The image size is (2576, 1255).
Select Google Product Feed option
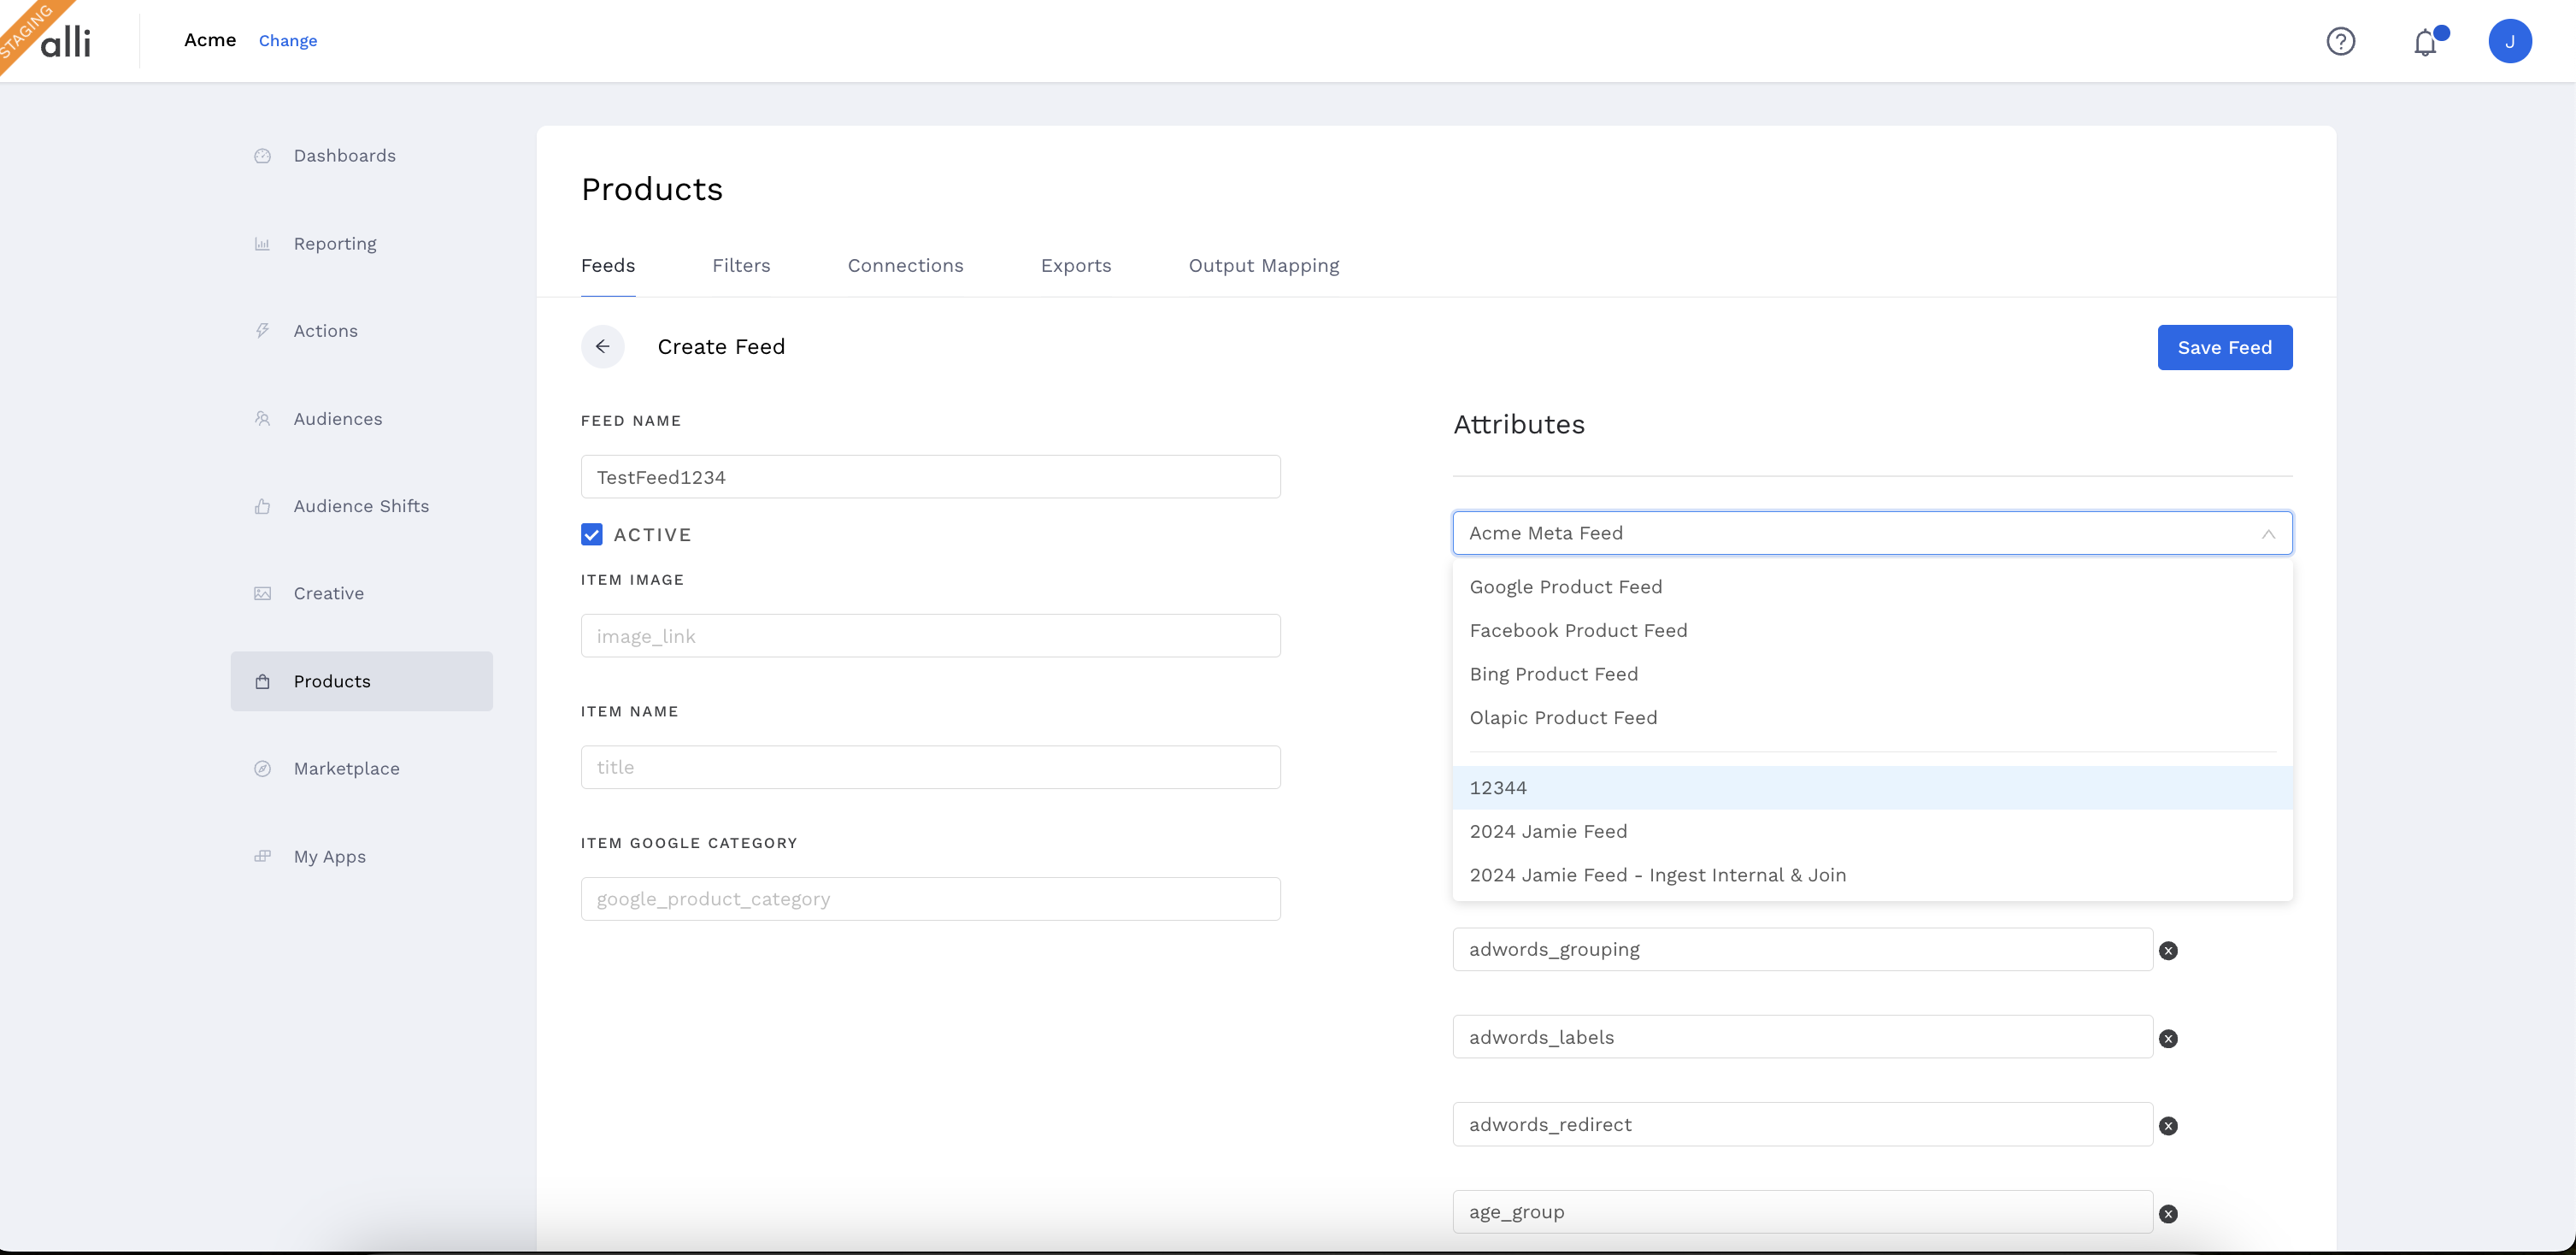1871,587
